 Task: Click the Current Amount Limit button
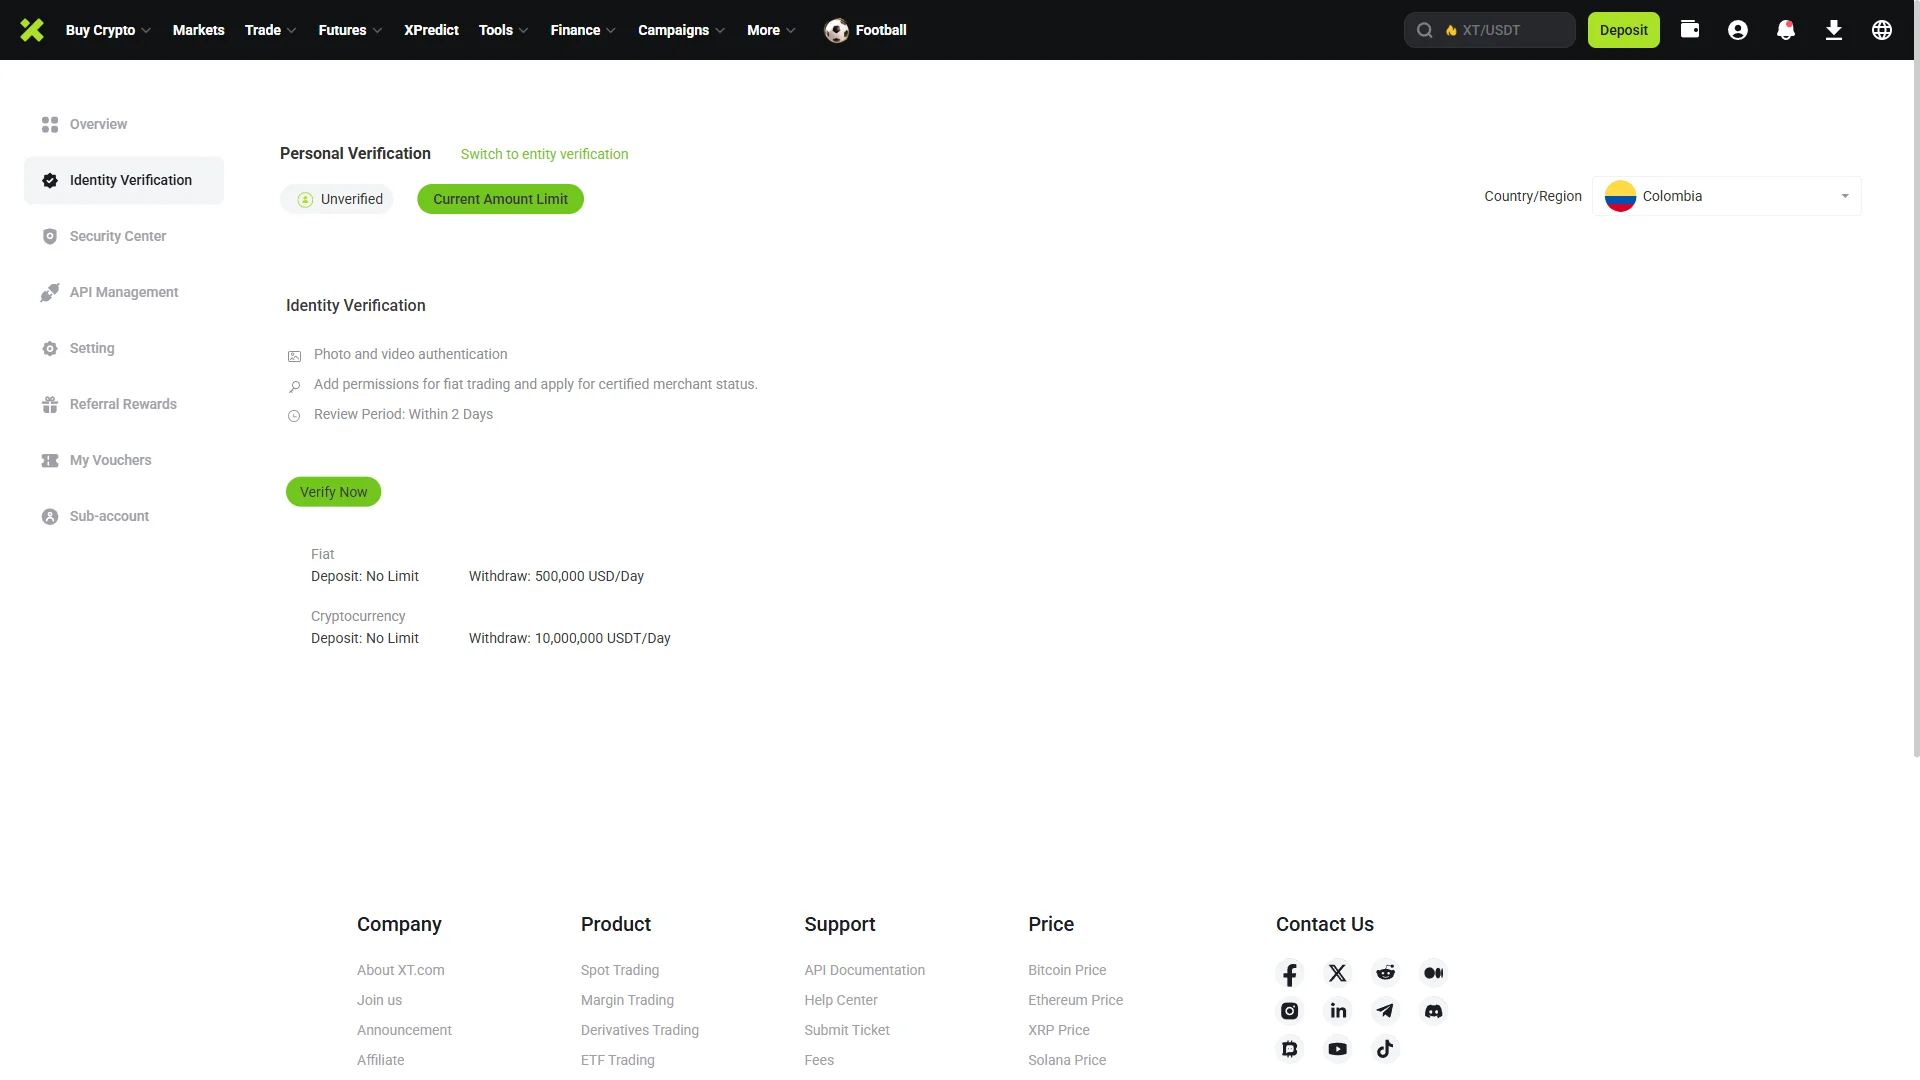pyautogui.click(x=500, y=199)
